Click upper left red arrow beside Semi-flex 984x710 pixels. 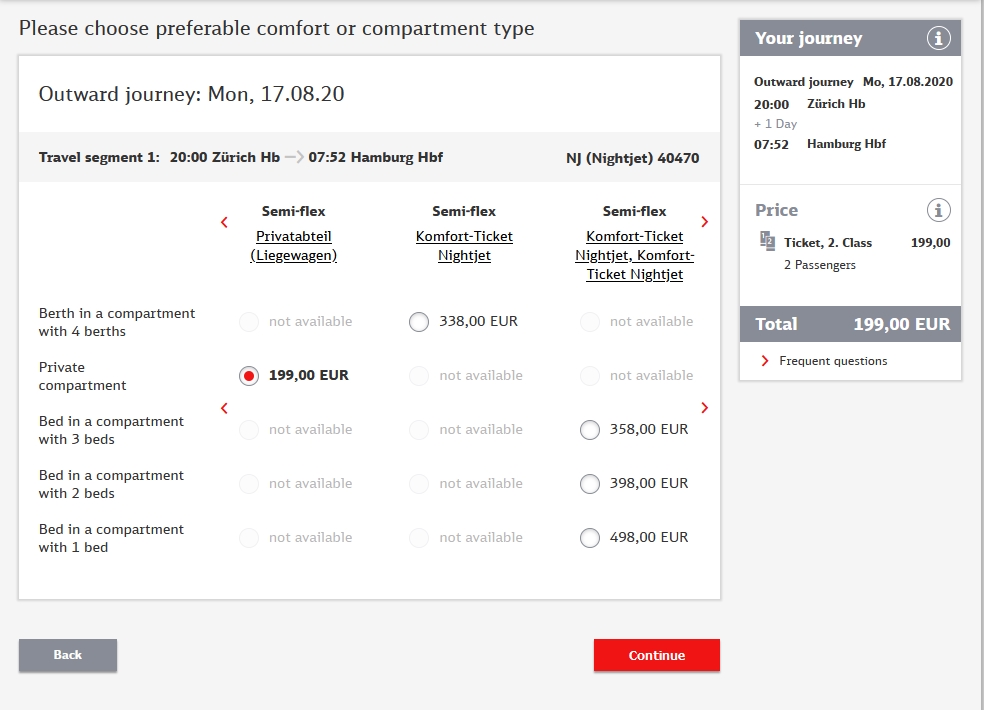[x=224, y=222]
